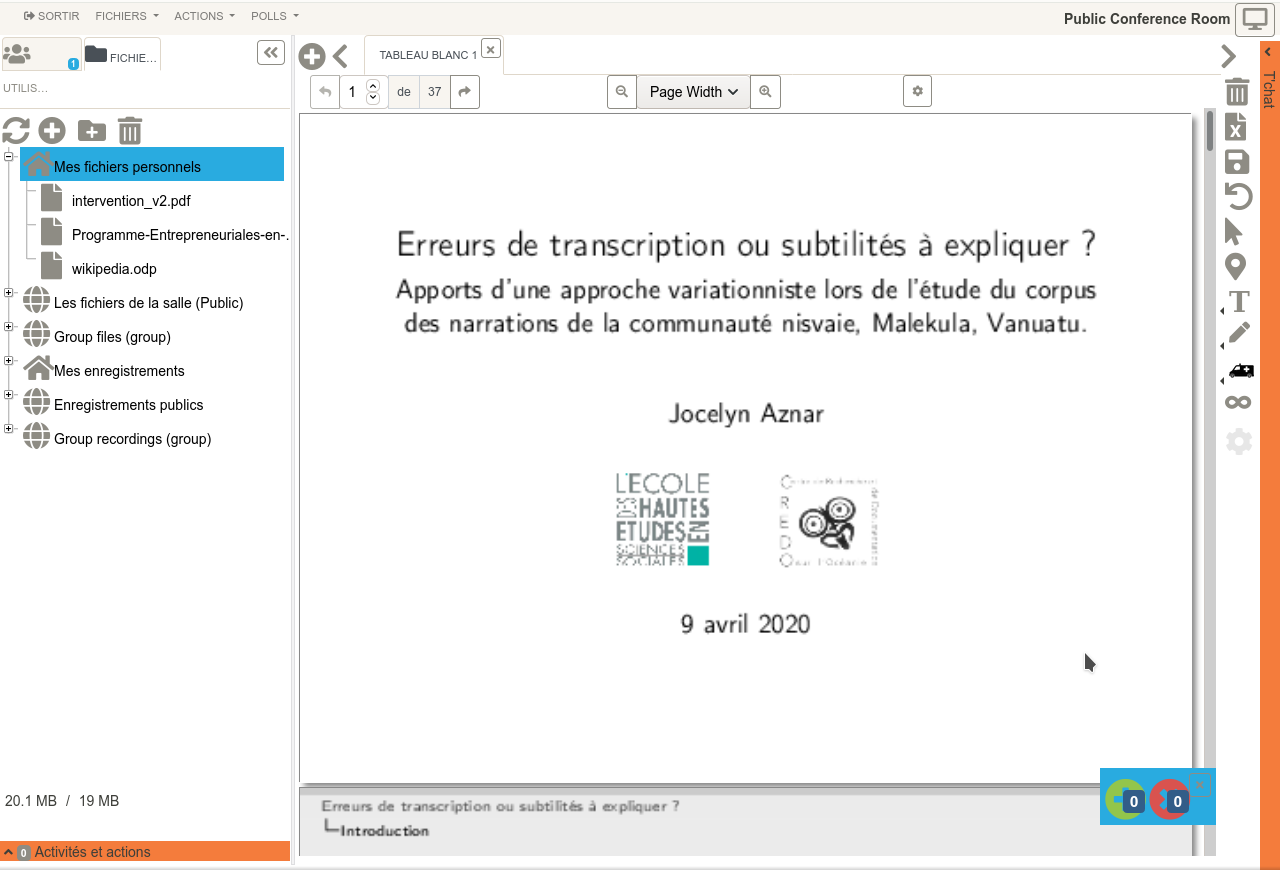The height and width of the screenshot is (870, 1280).
Task: Click the trash icon in whiteboard toolbar
Action: [x=1237, y=92]
